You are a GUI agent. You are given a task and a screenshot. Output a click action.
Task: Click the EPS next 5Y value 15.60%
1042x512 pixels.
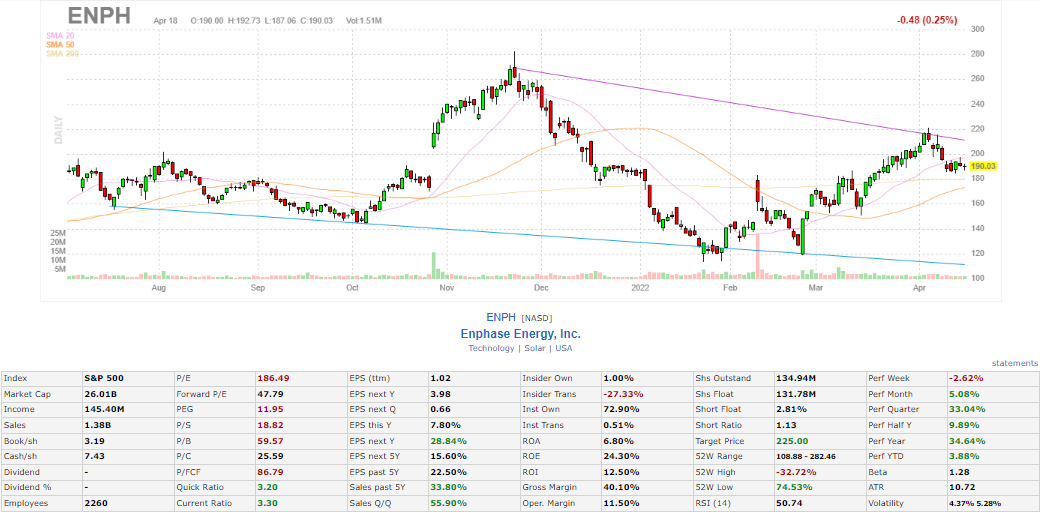tap(449, 456)
